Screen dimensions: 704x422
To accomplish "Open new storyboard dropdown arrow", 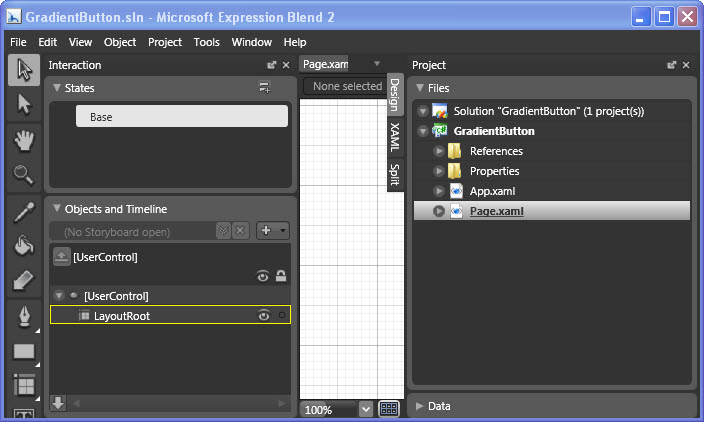I will coord(283,230).
